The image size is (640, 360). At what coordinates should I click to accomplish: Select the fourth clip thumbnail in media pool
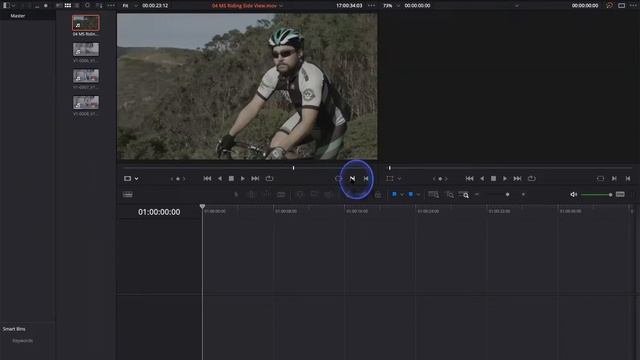click(86, 102)
